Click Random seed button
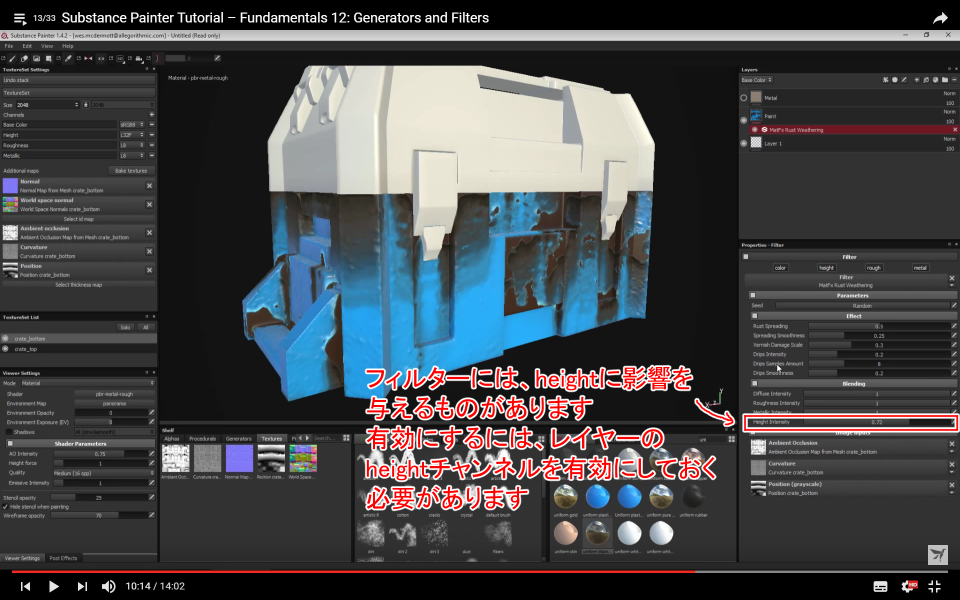Screen dimensions: 960x600 point(862,306)
